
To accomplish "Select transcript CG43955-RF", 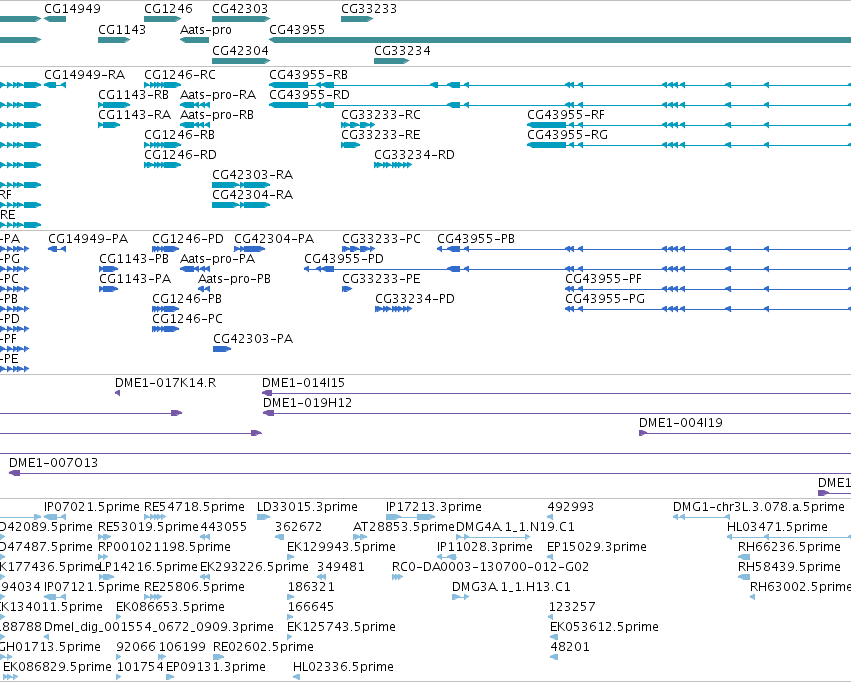I will pos(566,114).
